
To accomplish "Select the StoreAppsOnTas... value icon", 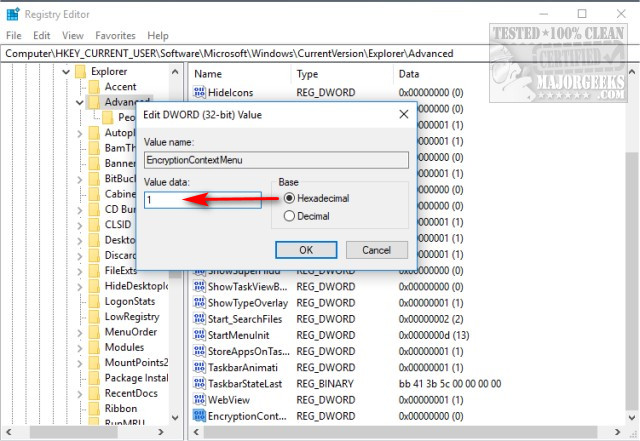I will coord(199,351).
